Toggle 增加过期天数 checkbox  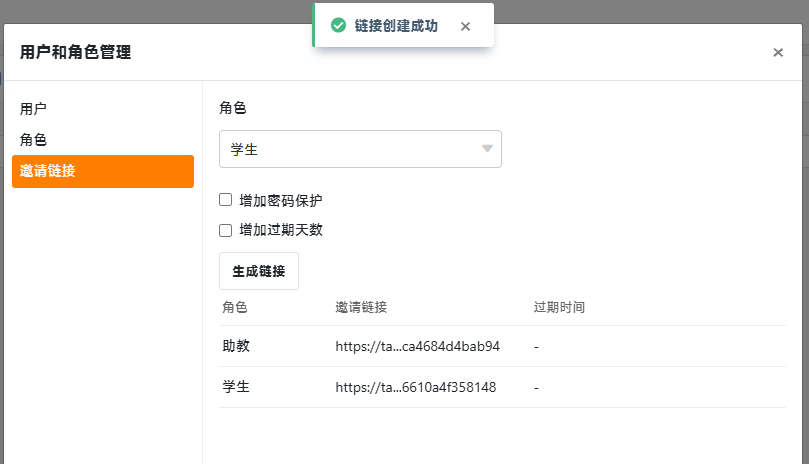pyautogui.click(x=225, y=230)
